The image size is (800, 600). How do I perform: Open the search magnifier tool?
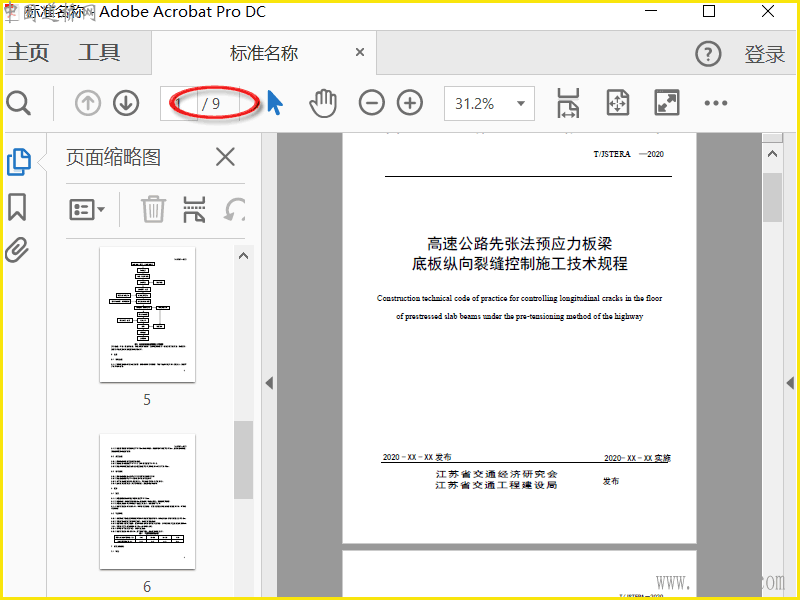[x=19, y=104]
